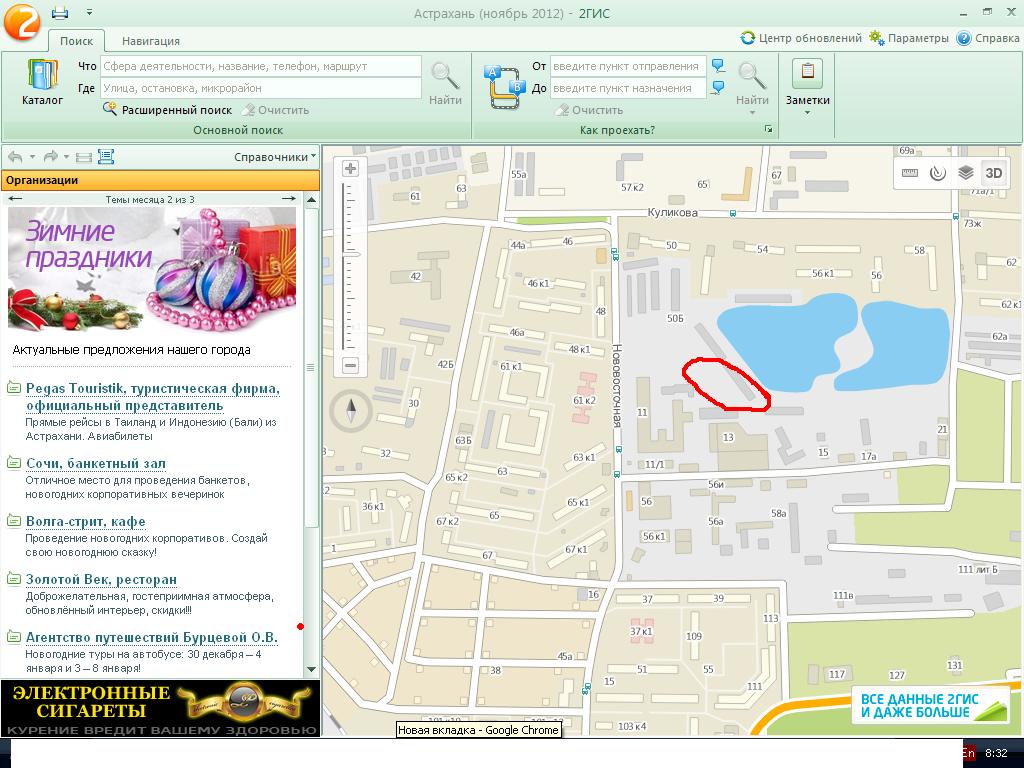Go forward in the directory panel history
The image size is (1024, 768).
(50, 157)
